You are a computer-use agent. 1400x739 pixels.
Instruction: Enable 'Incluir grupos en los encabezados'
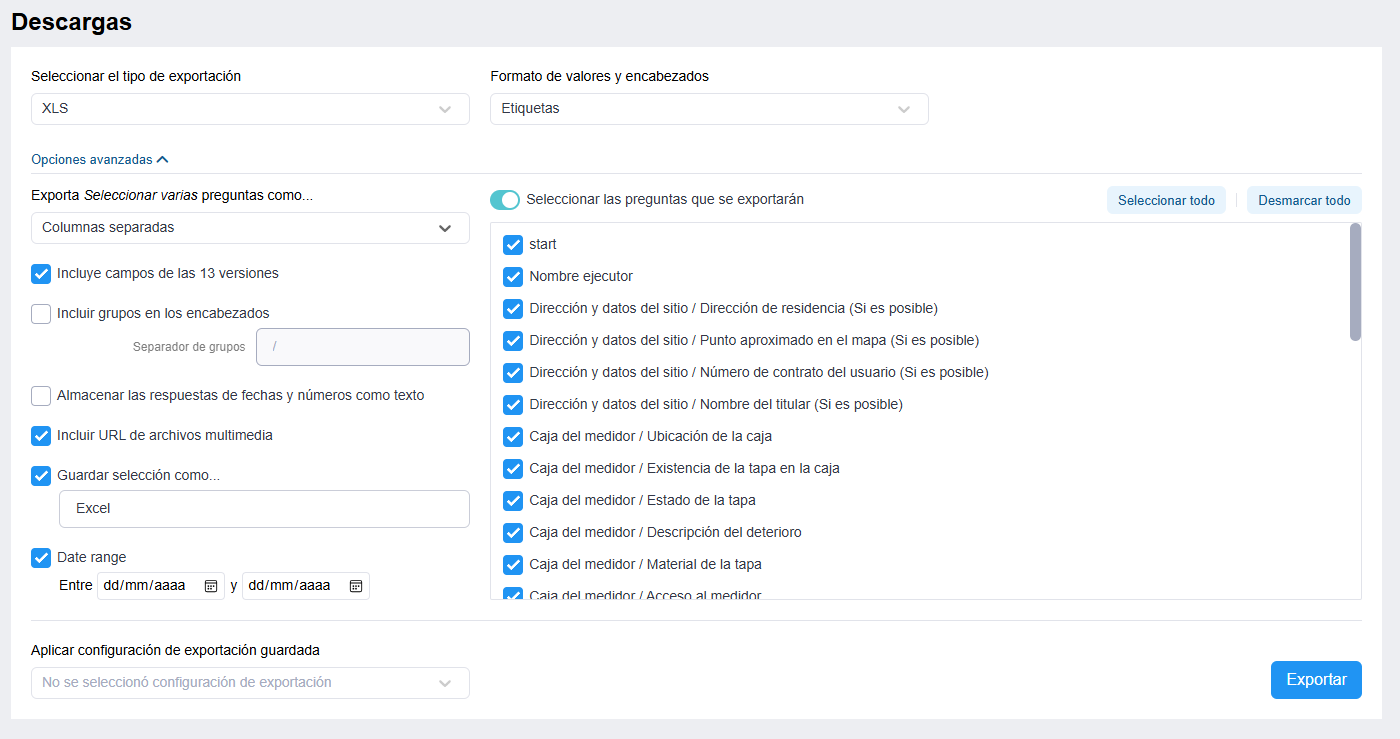41,314
